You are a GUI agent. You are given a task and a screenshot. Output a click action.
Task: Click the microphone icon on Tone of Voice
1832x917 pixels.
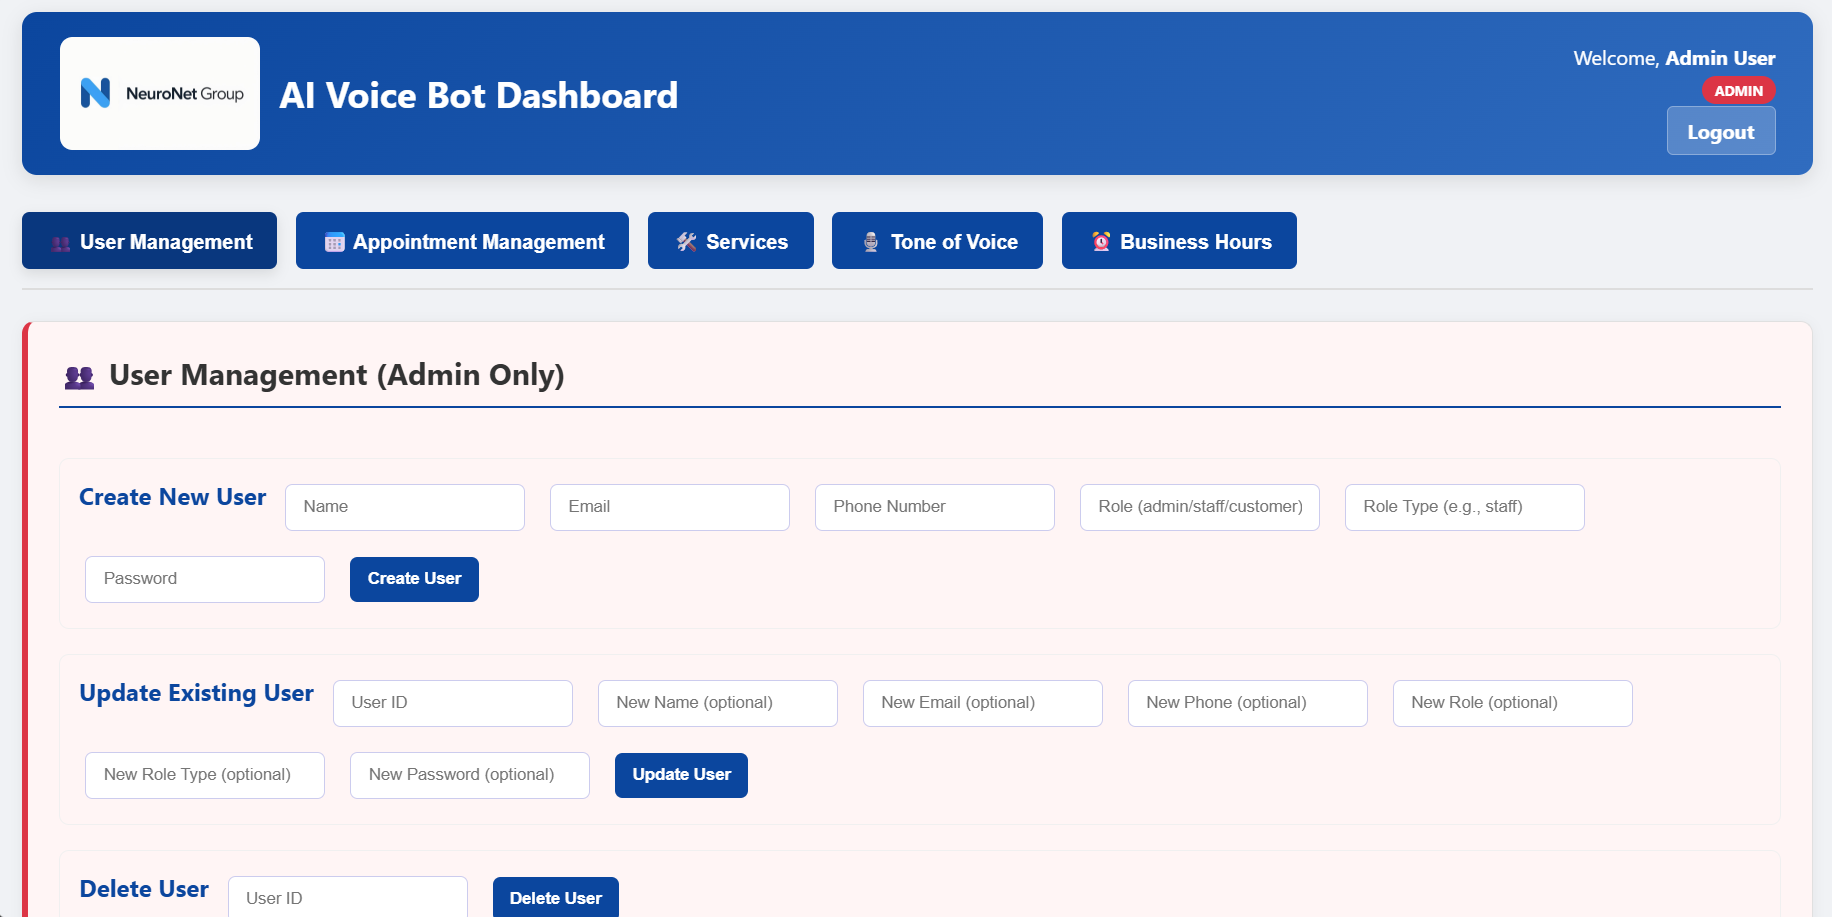coord(869,241)
